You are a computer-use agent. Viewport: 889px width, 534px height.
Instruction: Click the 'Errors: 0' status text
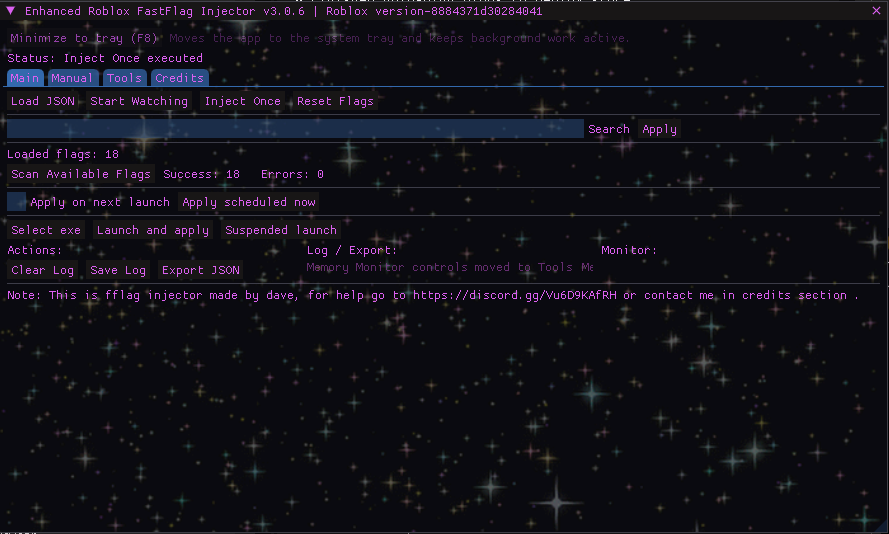click(x=293, y=174)
